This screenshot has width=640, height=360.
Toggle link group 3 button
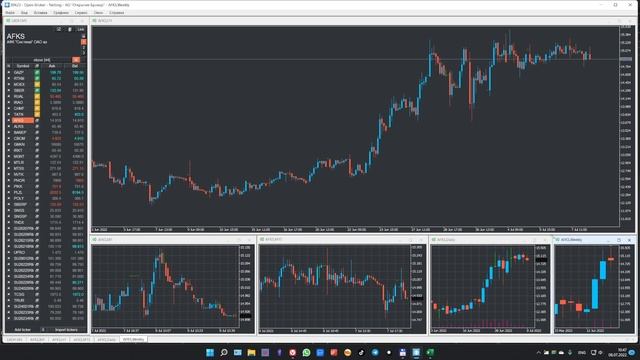84,53
